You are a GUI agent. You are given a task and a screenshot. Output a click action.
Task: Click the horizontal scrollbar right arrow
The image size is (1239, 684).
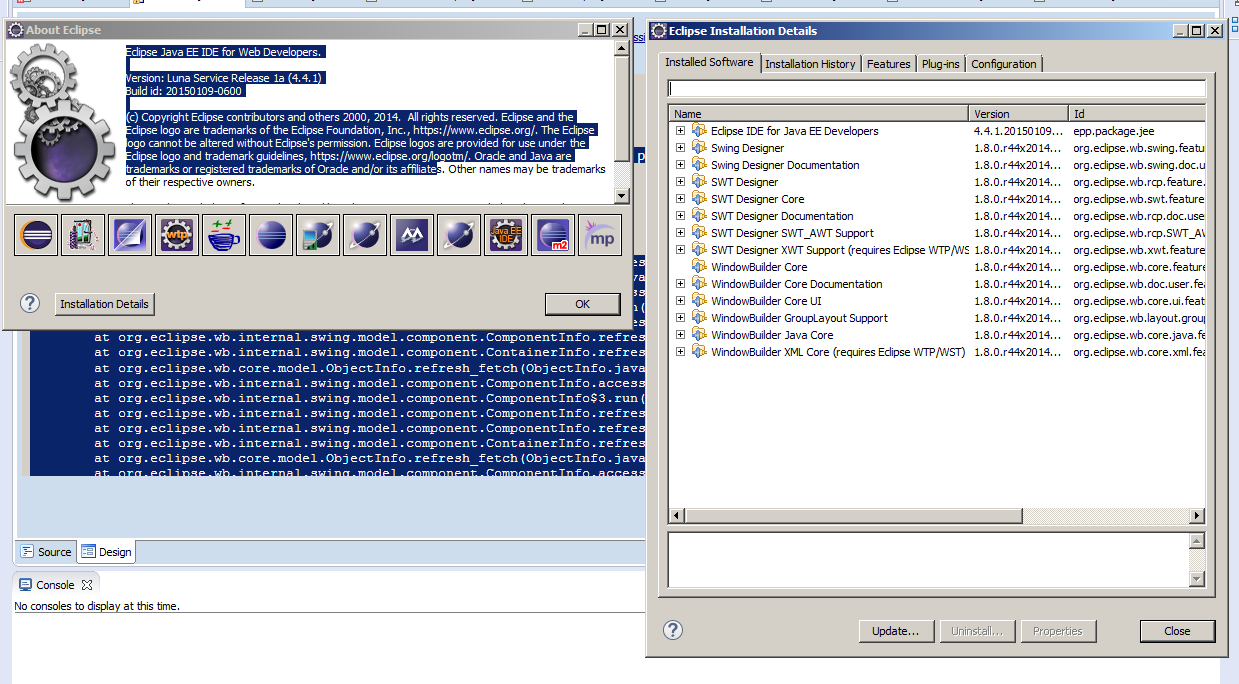[1197, 516]
